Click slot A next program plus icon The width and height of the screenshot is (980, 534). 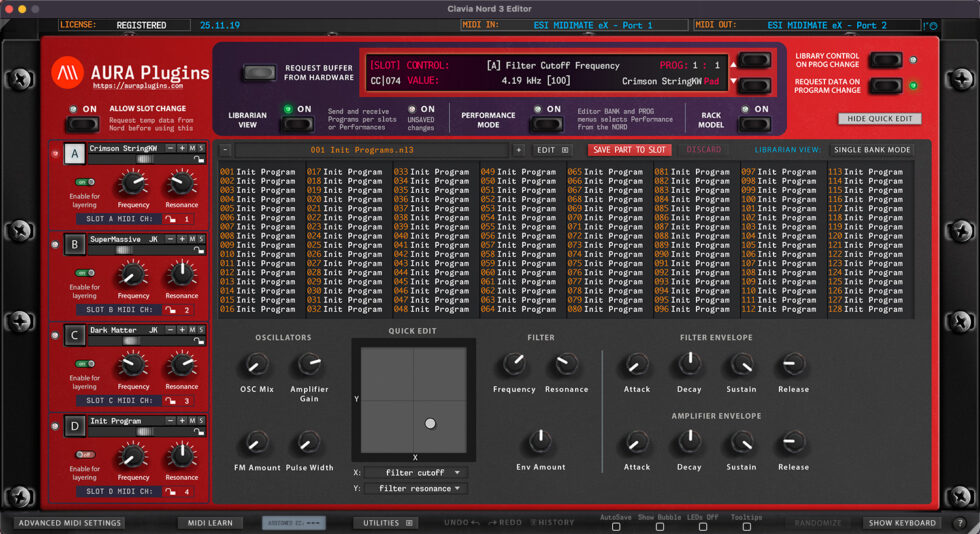pyautogui.click(x=182, y=148)
